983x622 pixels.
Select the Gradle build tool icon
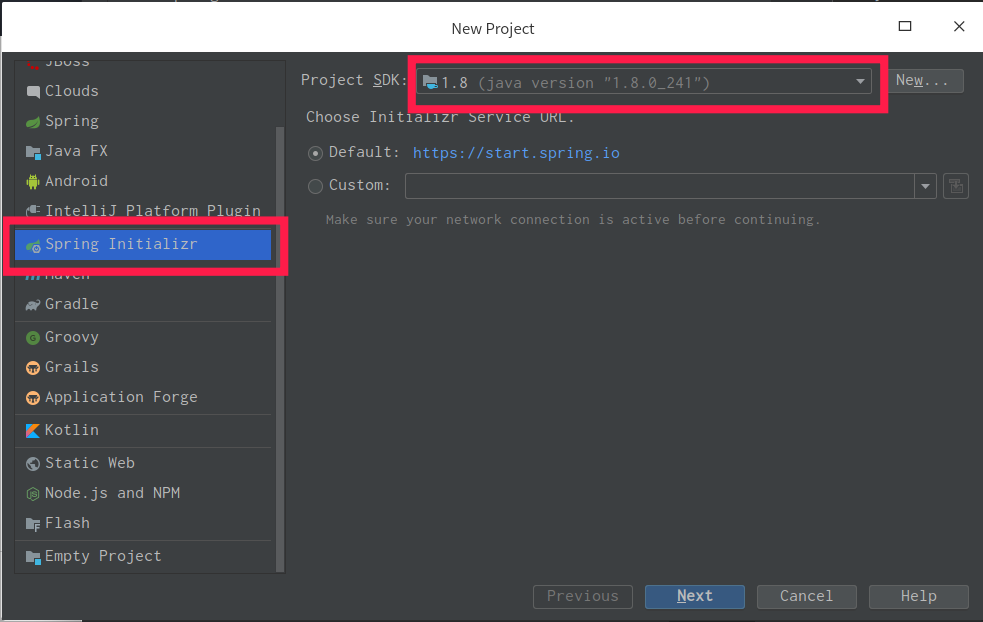pyautogui.click(x=34, y=304)
